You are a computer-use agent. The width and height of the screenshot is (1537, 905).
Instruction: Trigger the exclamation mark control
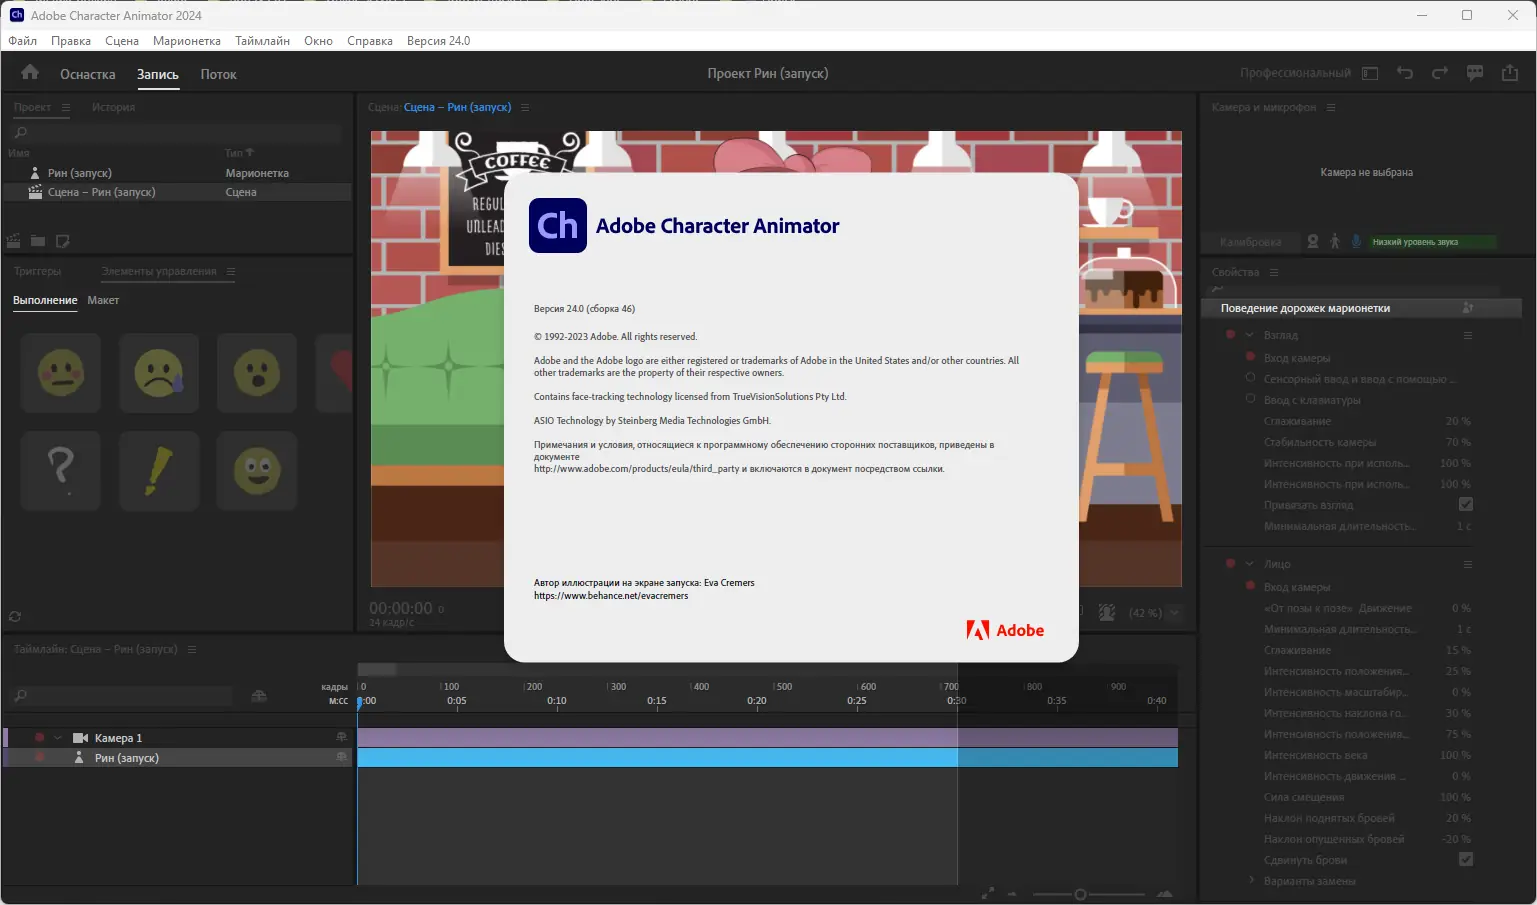coord(159,471)
